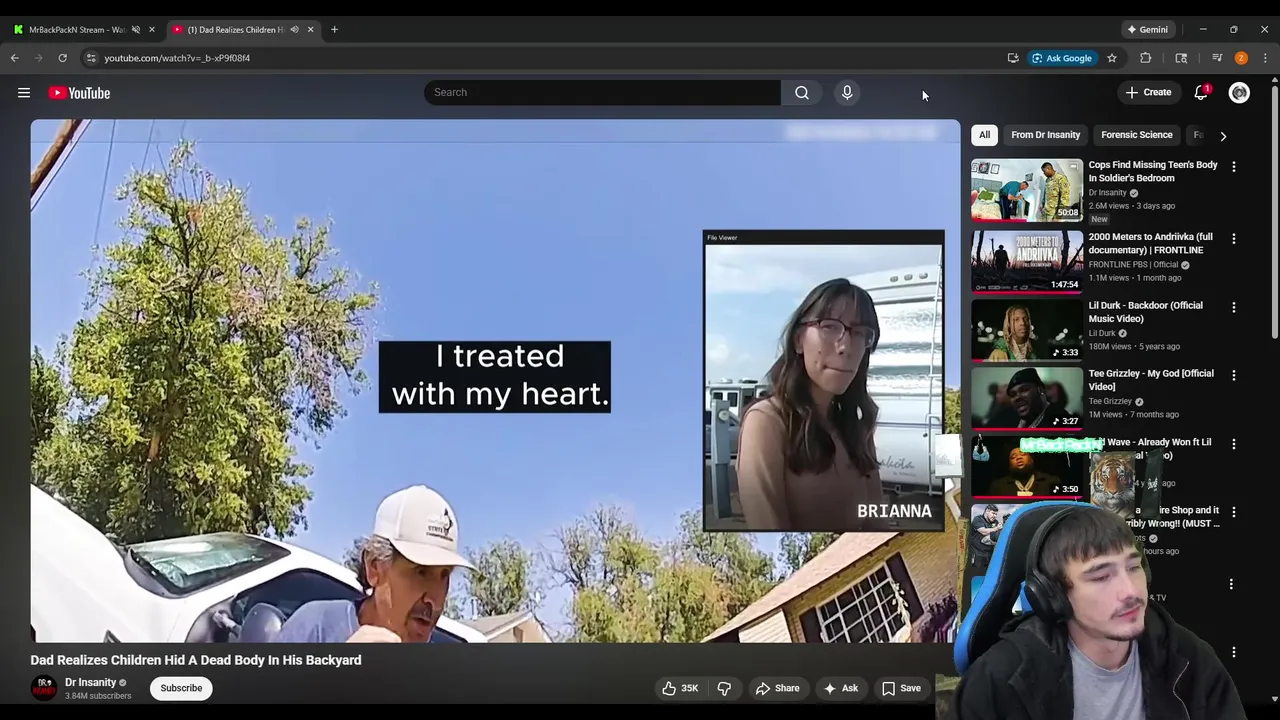The width and height of the screenshot is (1280, 720).
Task: Open Cops Find Missing Teen's Body video title
Action: click(x=1153, y=171)
